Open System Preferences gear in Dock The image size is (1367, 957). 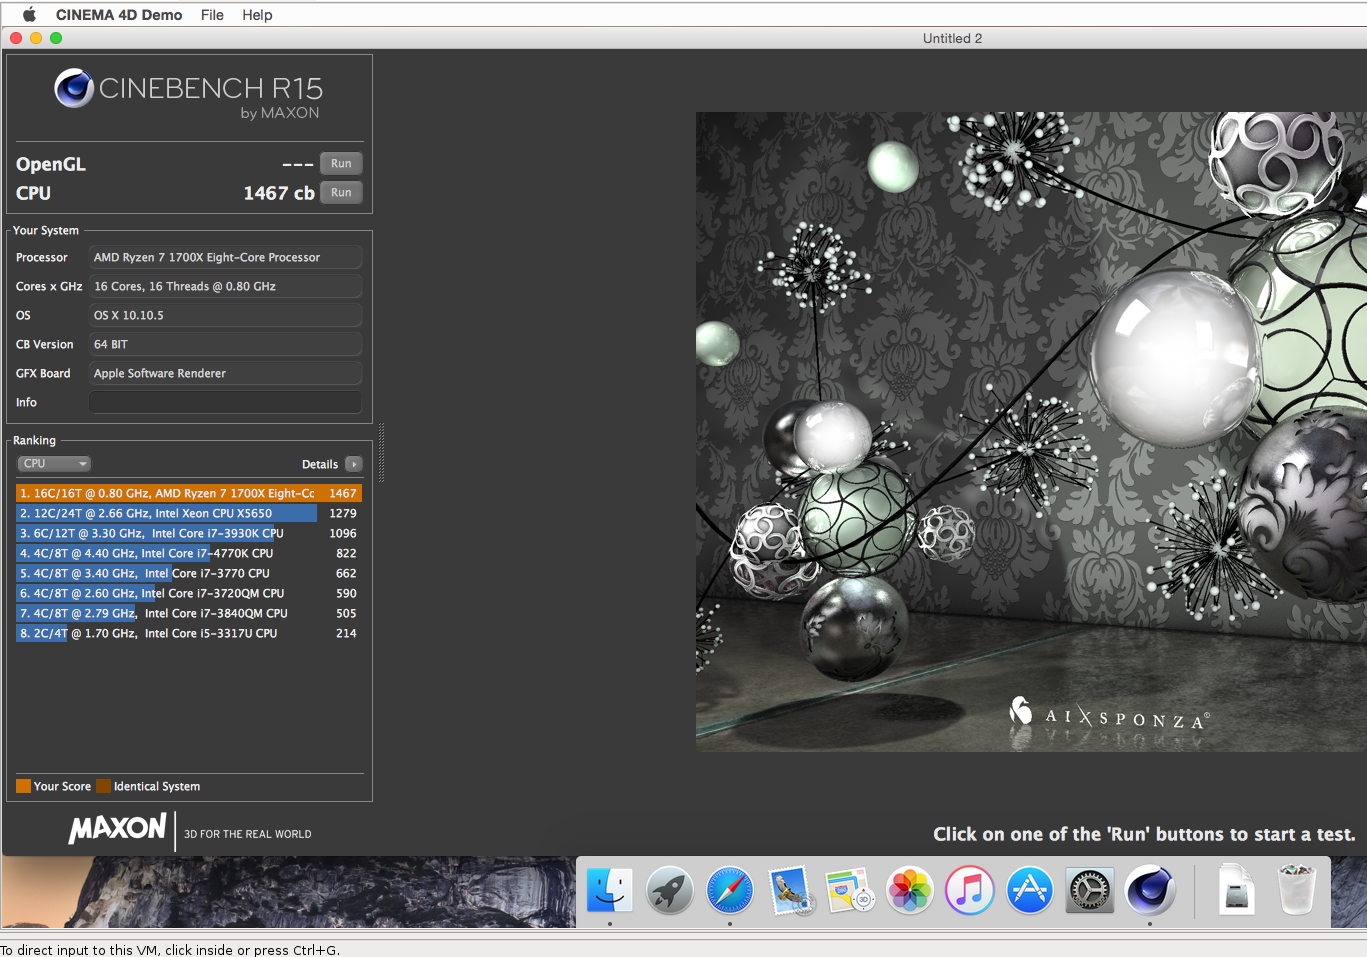(x=1090, y=890)
